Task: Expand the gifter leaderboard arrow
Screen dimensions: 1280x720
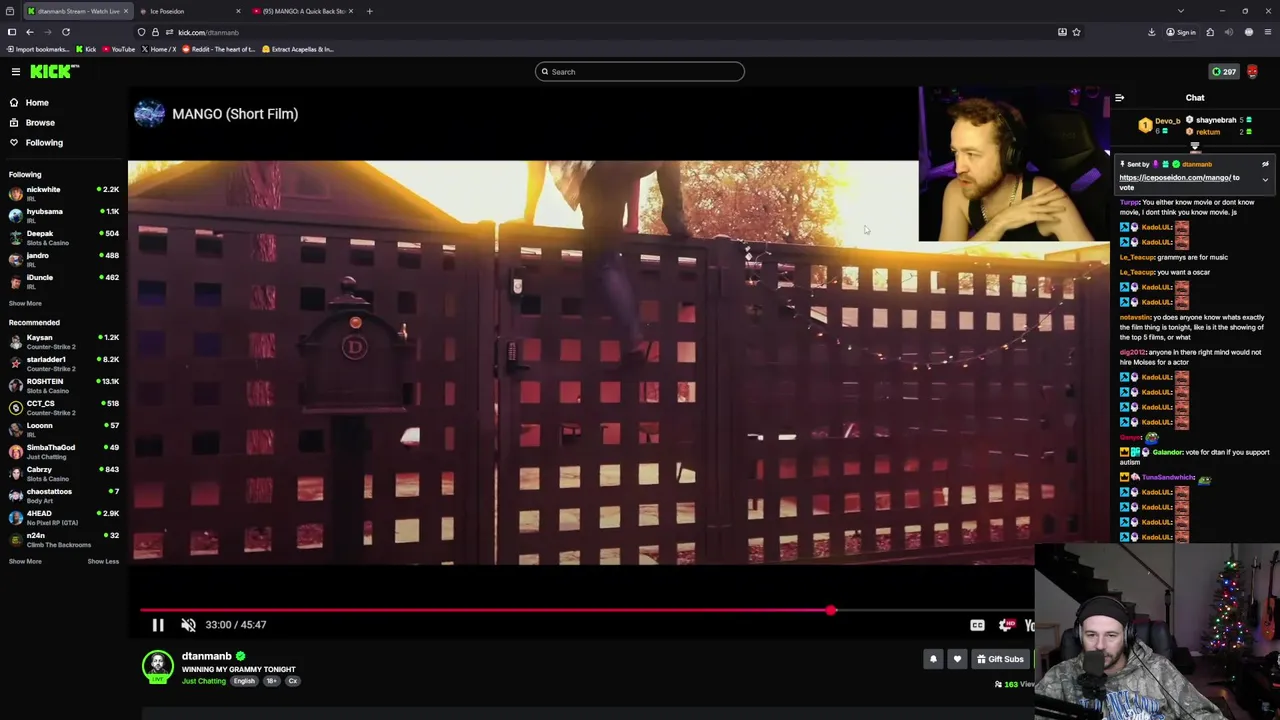Action: point(1195,146)
